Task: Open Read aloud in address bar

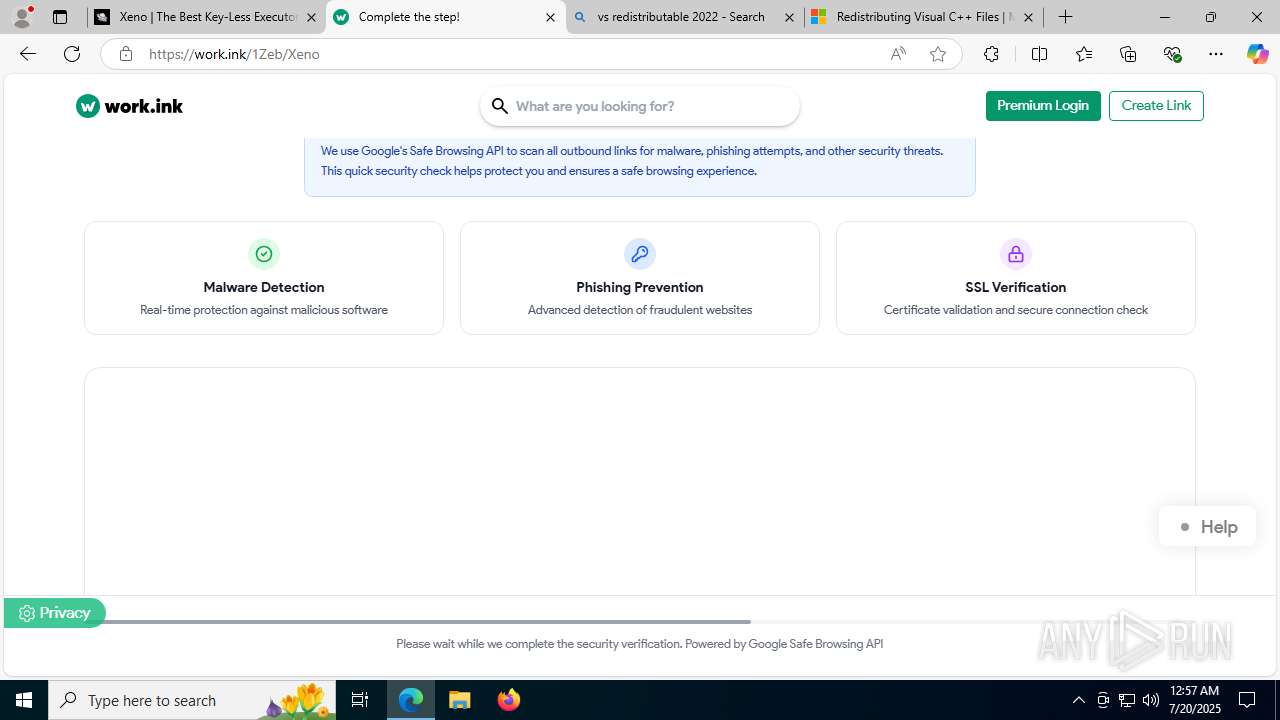Action: coord(898,54)
